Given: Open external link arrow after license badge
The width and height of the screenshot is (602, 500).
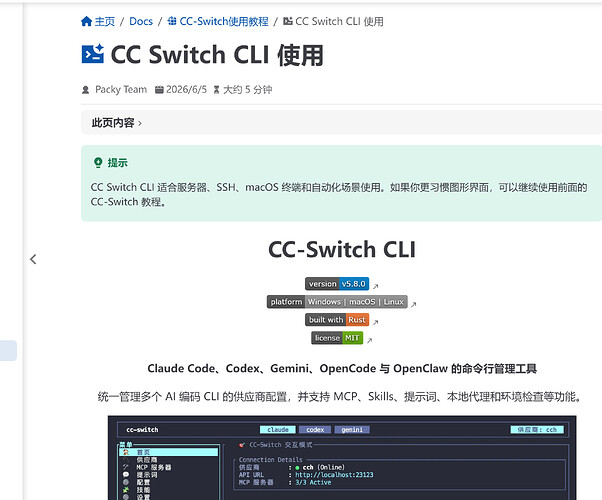Looking at the screenshot, I should click(x=370, y=340).
